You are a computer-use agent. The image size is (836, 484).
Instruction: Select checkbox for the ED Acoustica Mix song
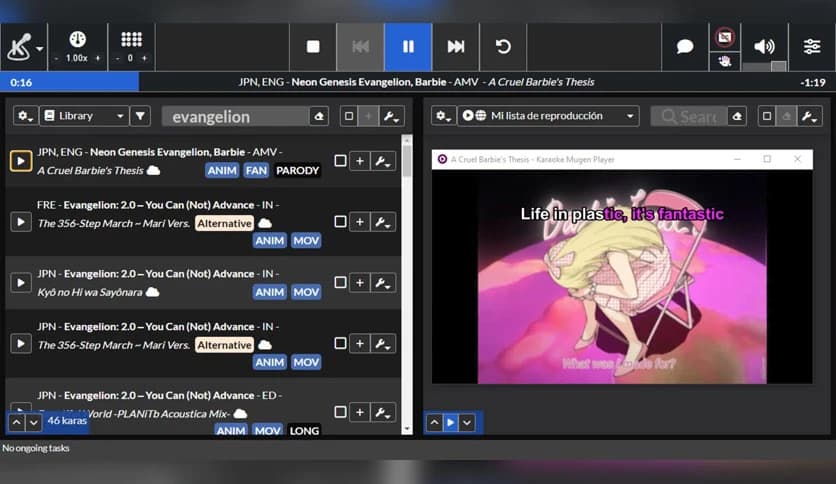tap(340, 412)
